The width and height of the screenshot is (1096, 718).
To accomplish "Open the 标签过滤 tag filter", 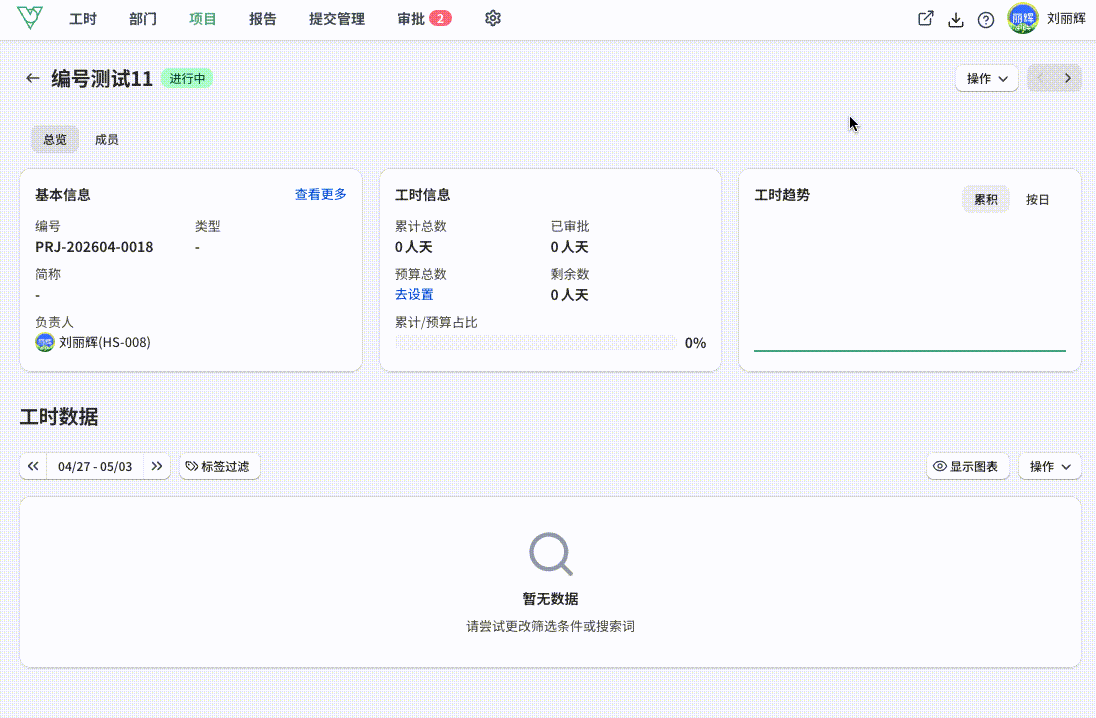I will pos(219,466).
